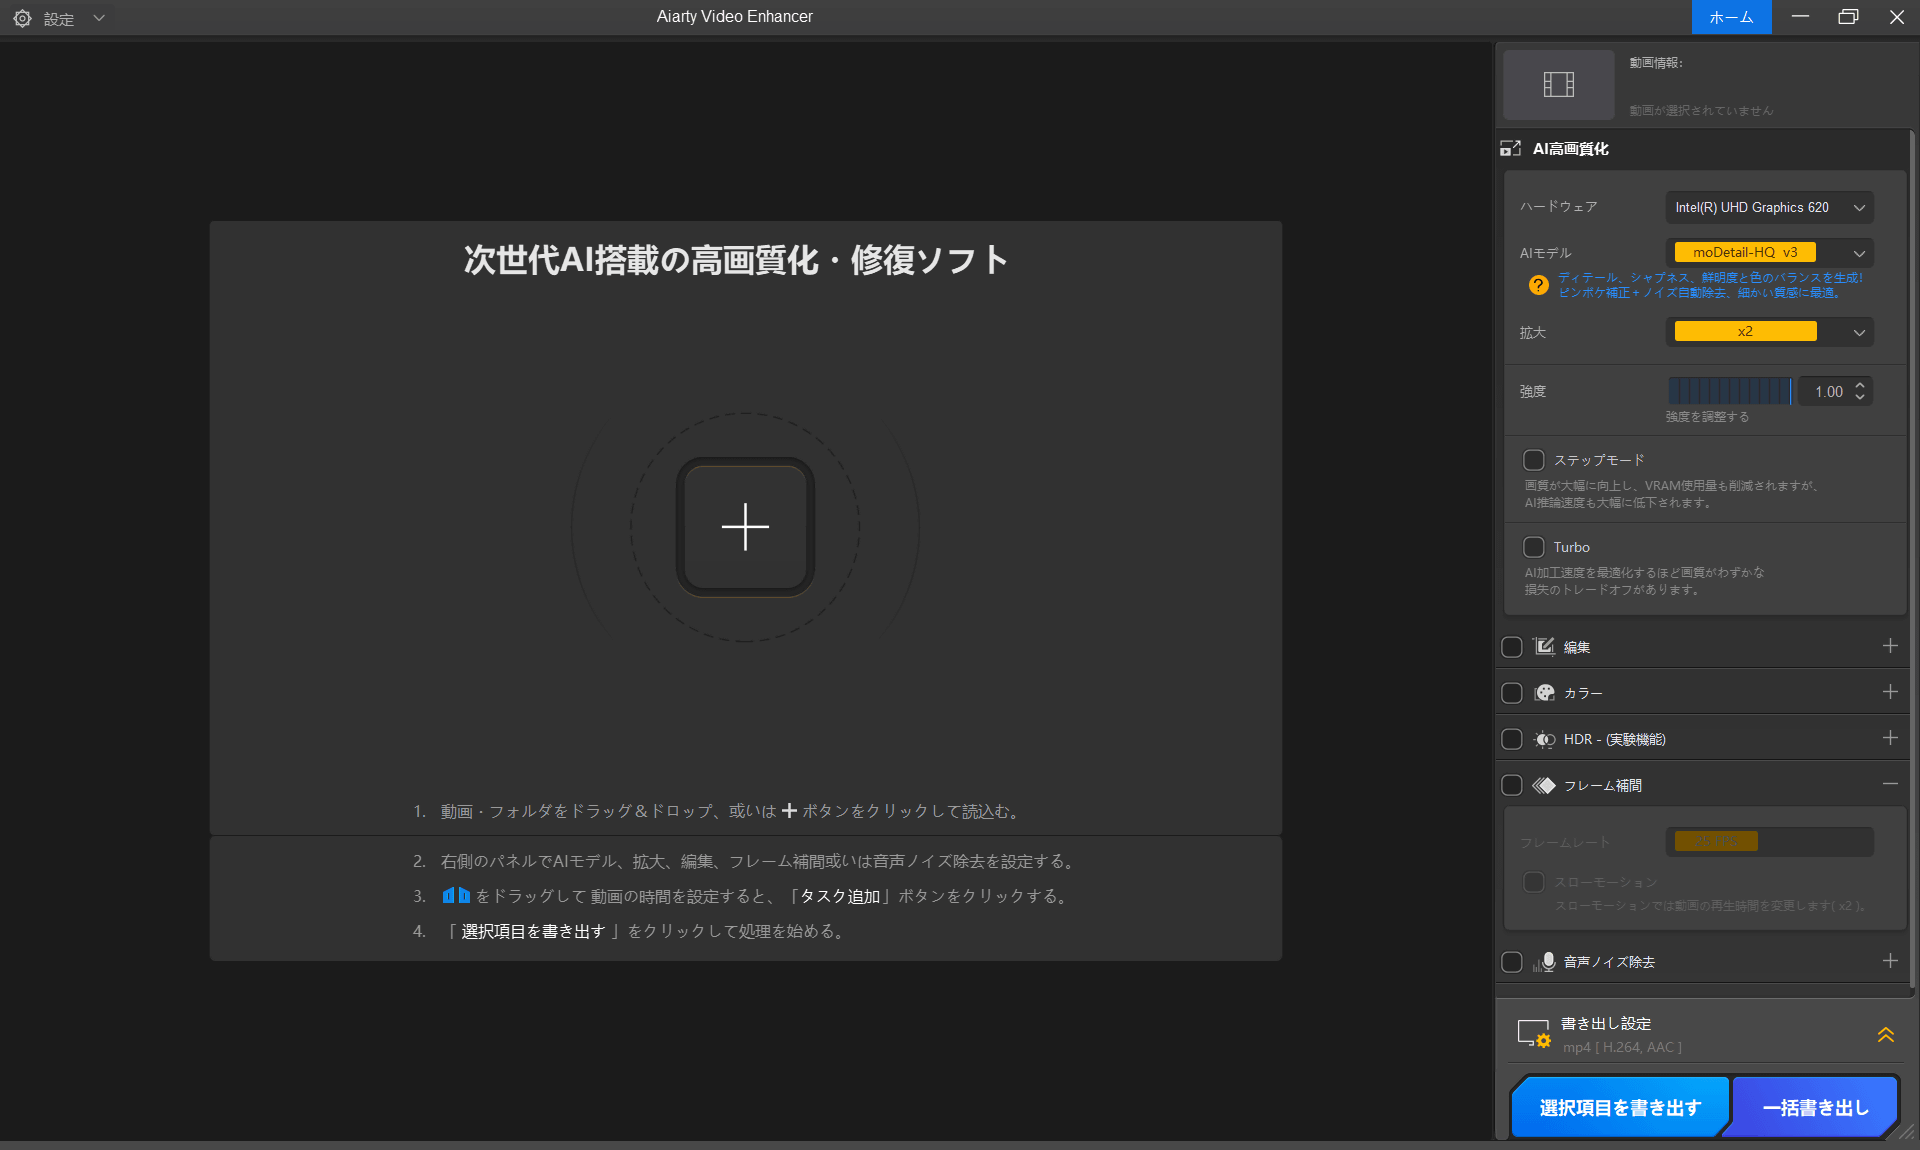Click the 一括書き出し batch export button
The image size is (1920, 1150).
pos(1815,1108)
